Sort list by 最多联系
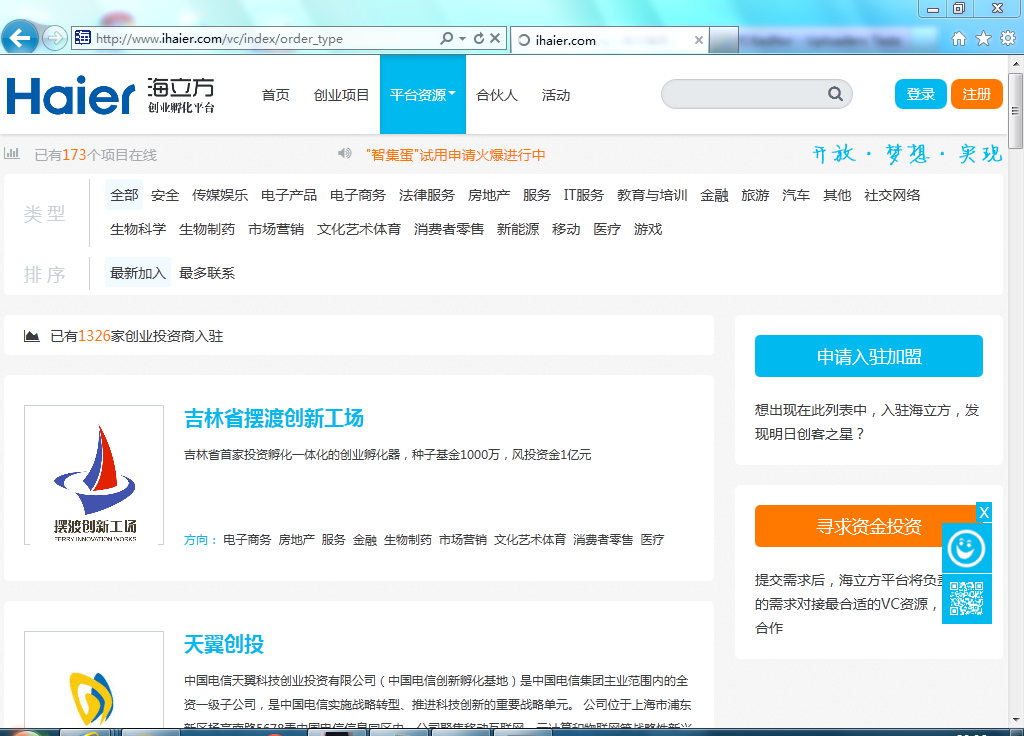 (x=207, y=273)
